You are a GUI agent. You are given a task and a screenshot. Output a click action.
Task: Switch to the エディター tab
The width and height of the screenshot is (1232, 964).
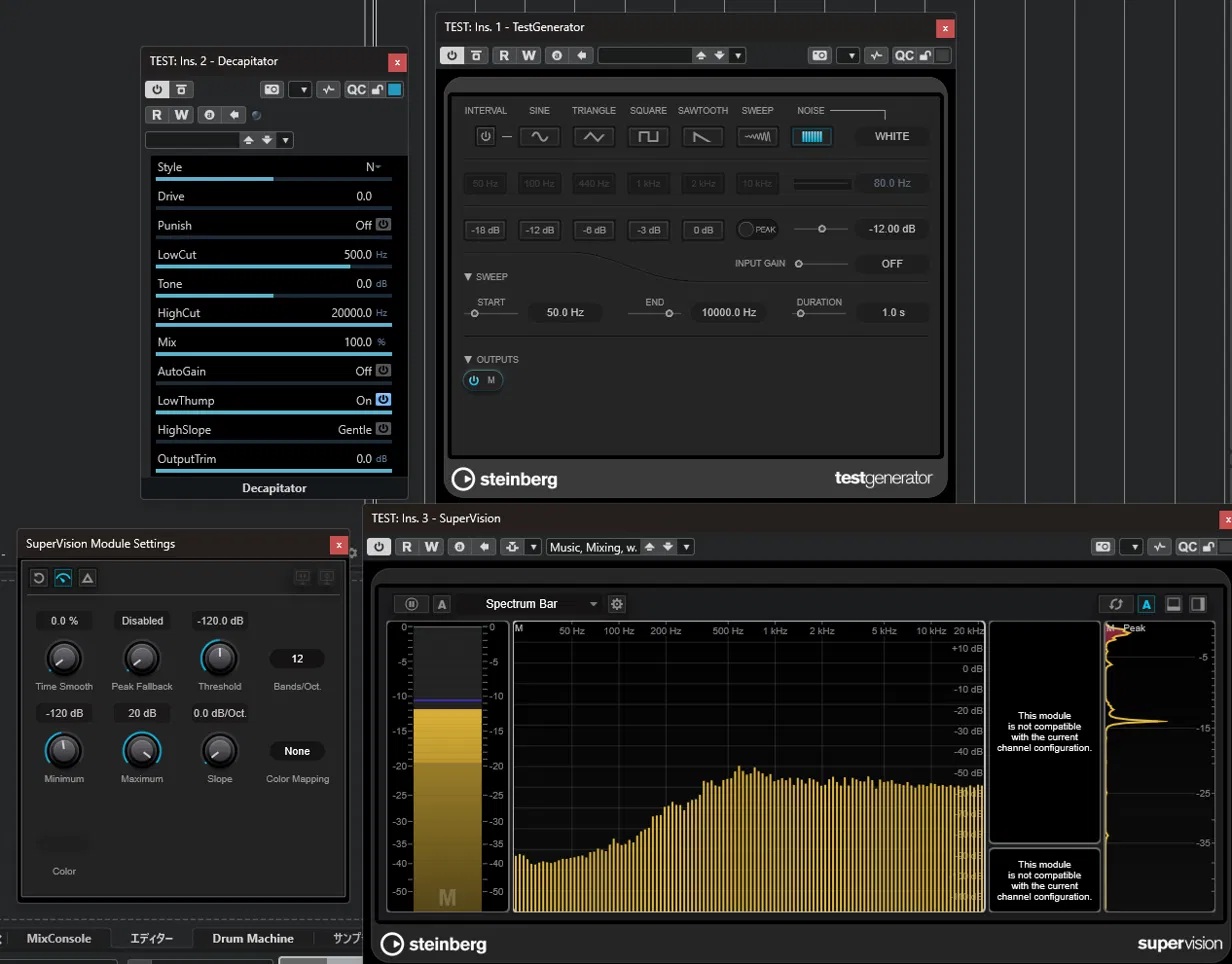[x=150, y=938]
